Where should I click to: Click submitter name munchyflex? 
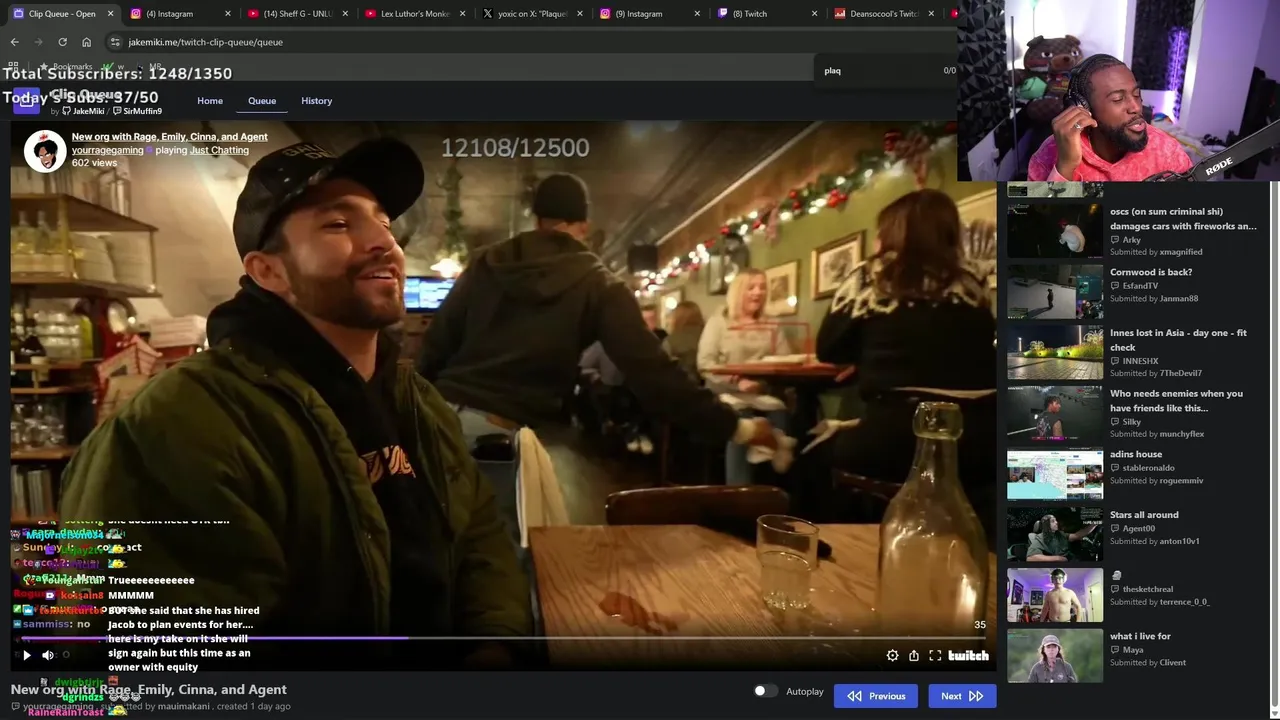coord(1182,434)
